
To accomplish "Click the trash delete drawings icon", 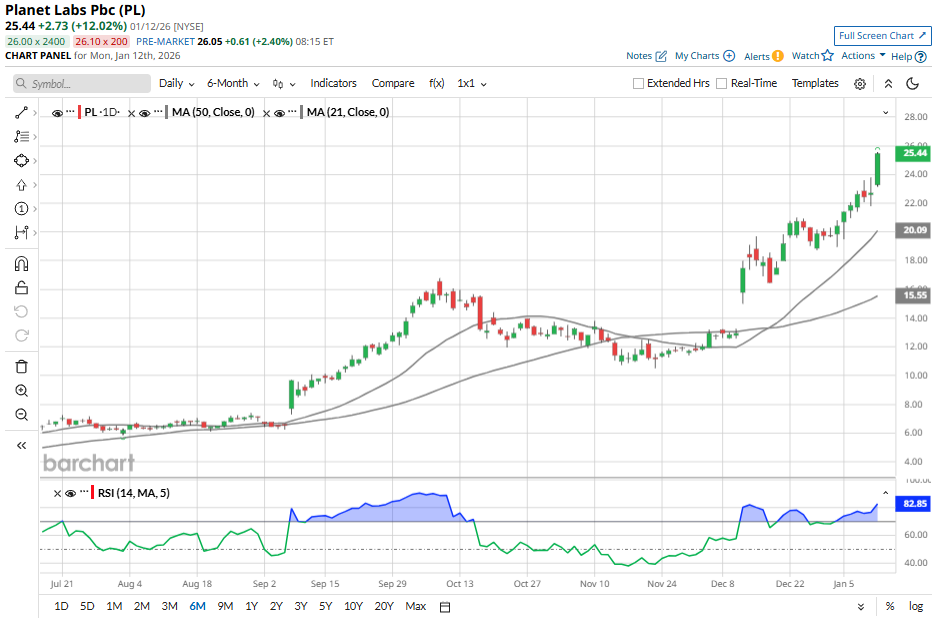I will [21, 367].
